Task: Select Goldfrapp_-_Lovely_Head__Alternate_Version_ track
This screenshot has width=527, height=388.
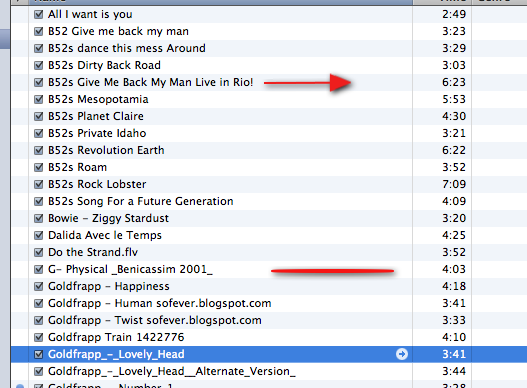Action: tap(172, 371)
